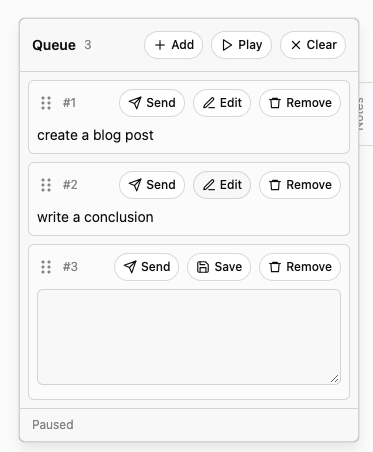Click the Queue heading
This screenshot has height=452, width=373.
coord(54,45)
